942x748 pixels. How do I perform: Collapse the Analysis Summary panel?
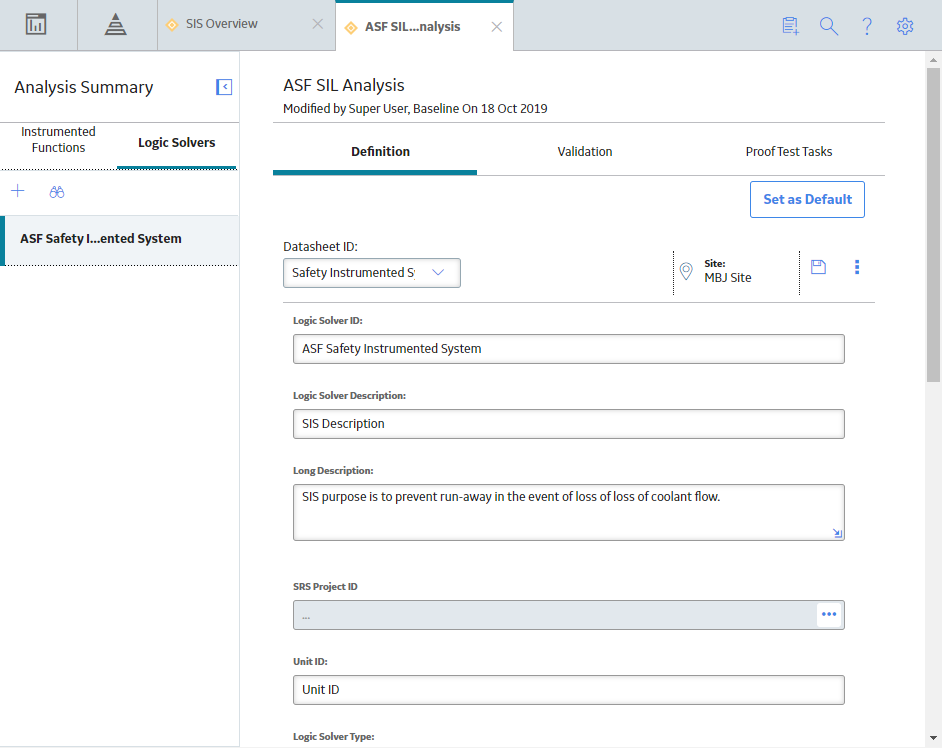(x=224, y=87)
